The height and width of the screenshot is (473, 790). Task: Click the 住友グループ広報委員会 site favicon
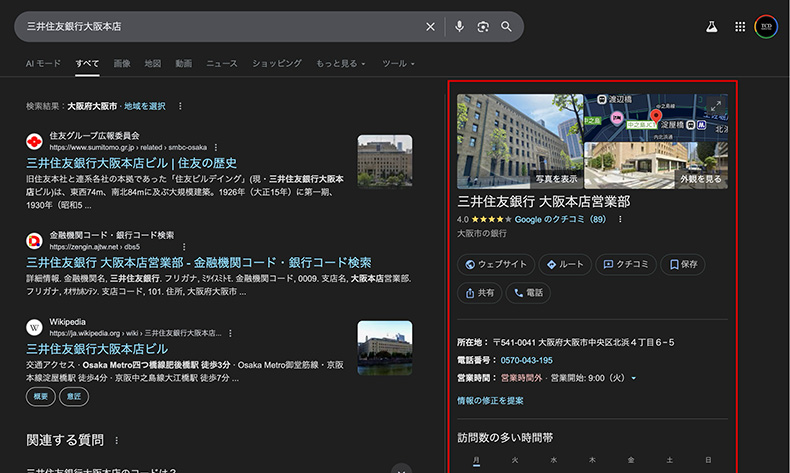[x=34, y=142]
